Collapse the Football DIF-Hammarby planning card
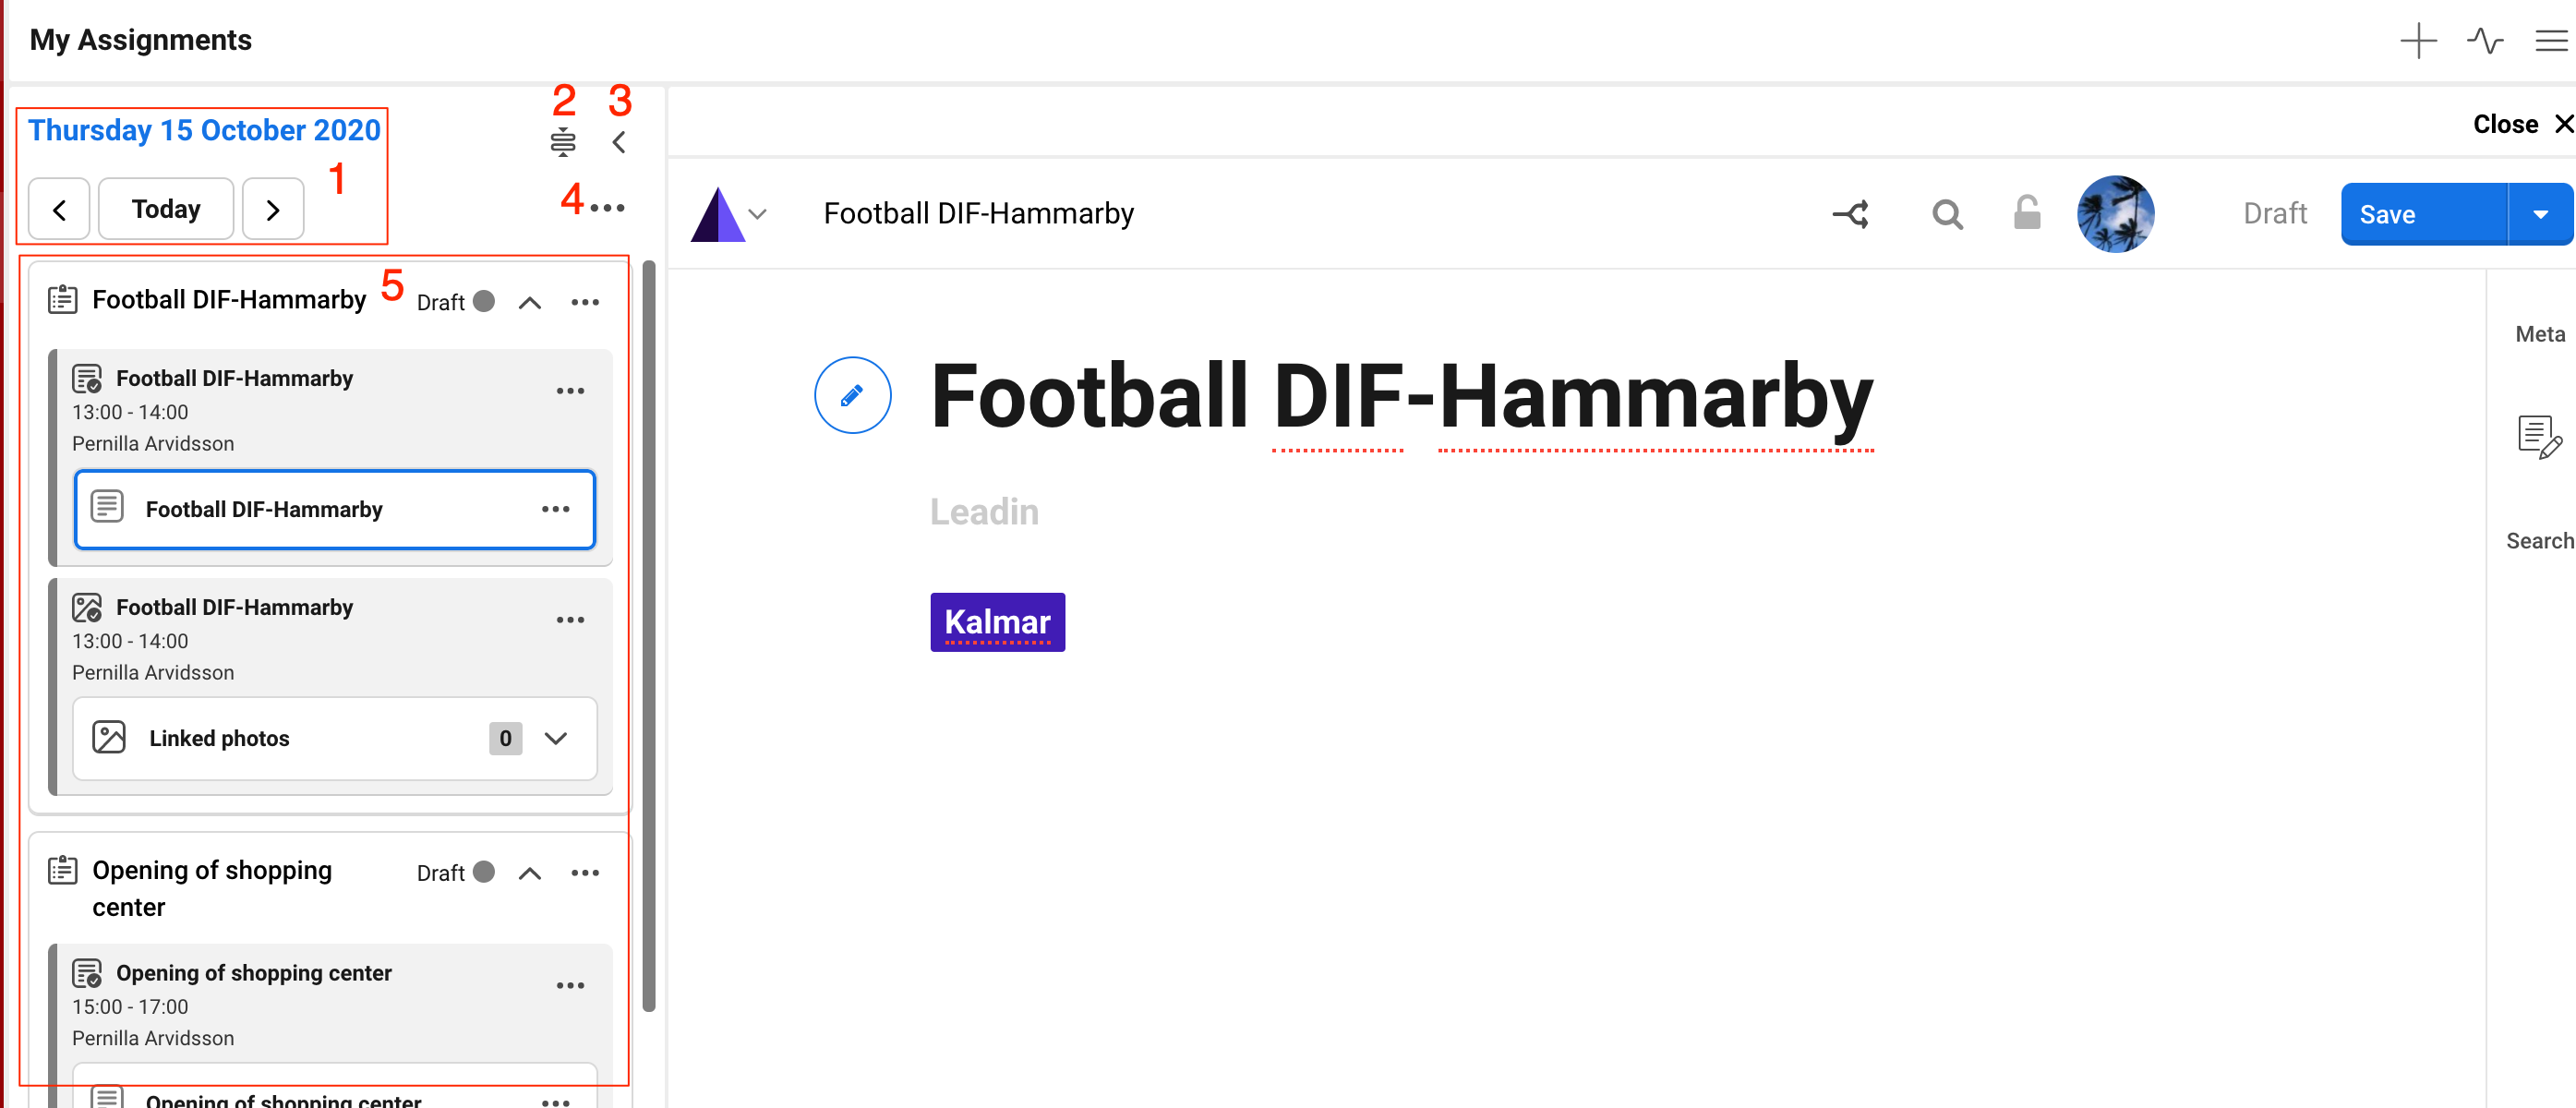Screen dimensions: 2576x1108 click(x=530, y=303)
